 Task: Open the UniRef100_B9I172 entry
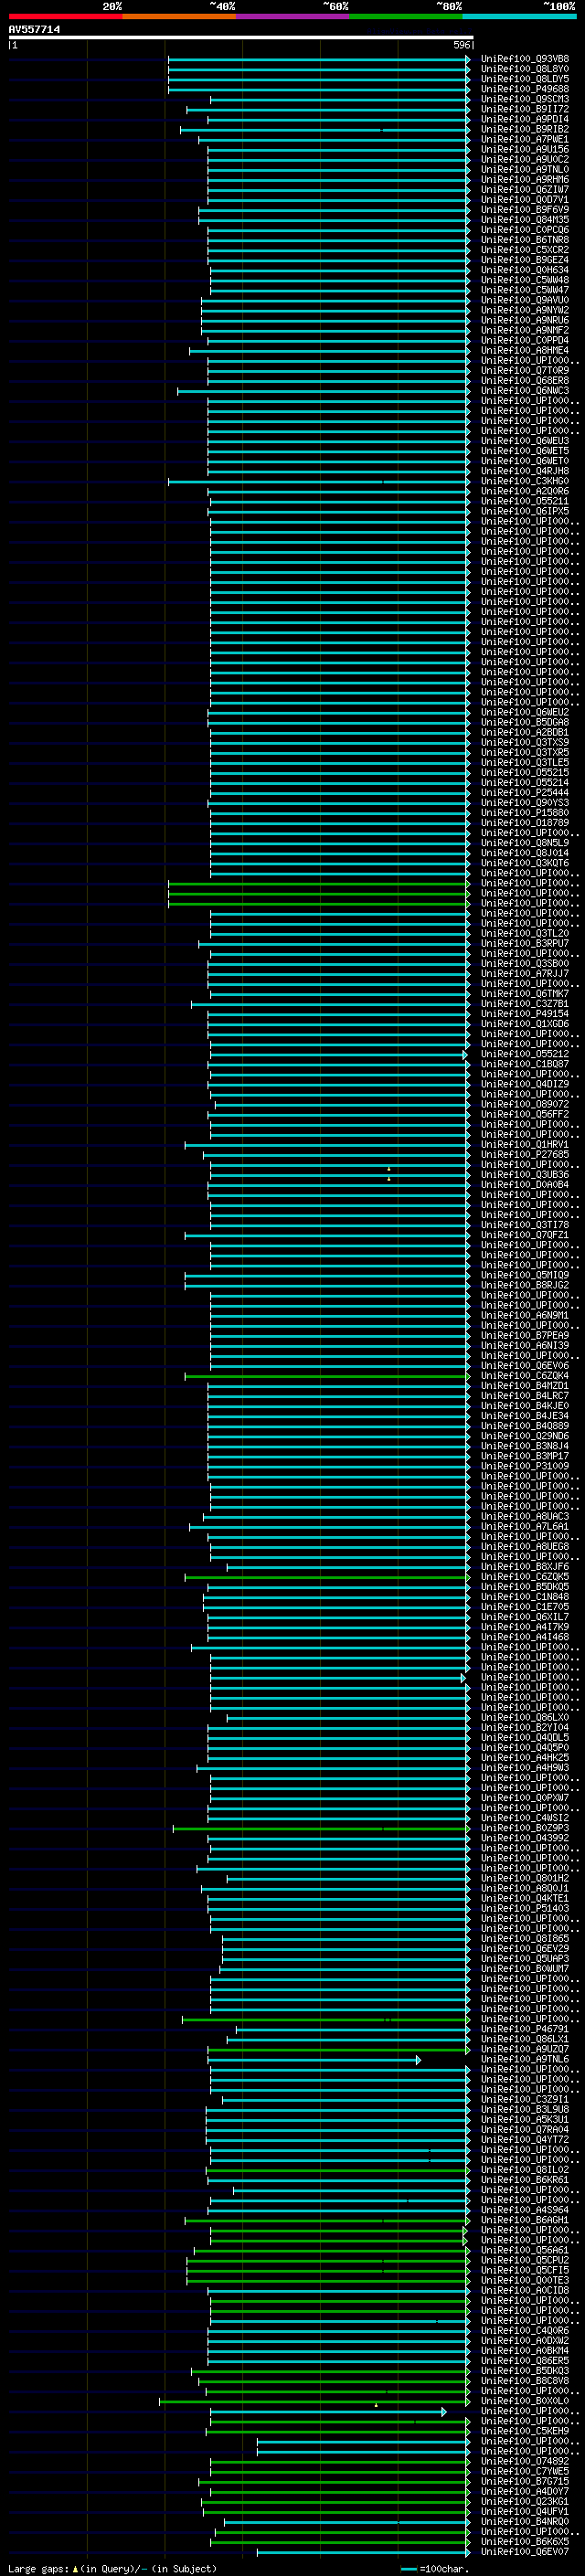[x=525, y=109]
